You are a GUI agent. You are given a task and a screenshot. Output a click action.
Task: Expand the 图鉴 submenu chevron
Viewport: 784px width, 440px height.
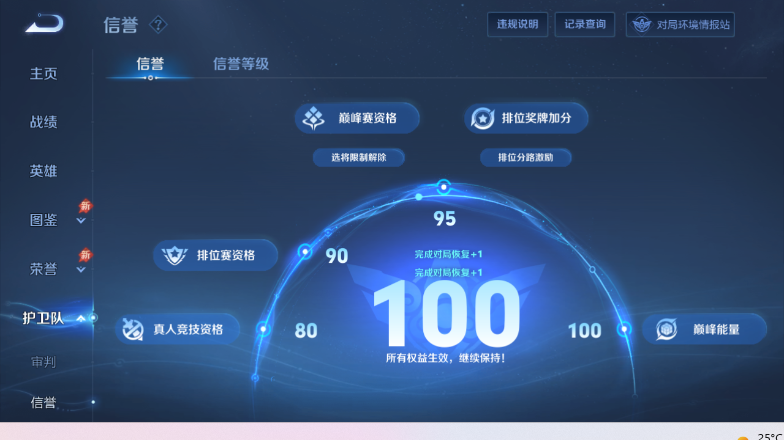81,220
